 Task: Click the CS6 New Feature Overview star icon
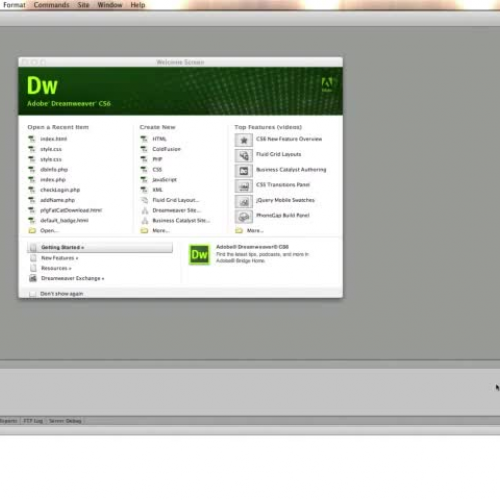[244, 140]
